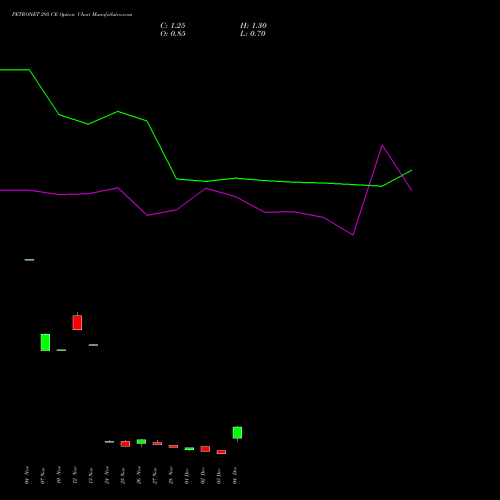
Task: Click the 13 Nov date label
Action: [x=91, y=475]
